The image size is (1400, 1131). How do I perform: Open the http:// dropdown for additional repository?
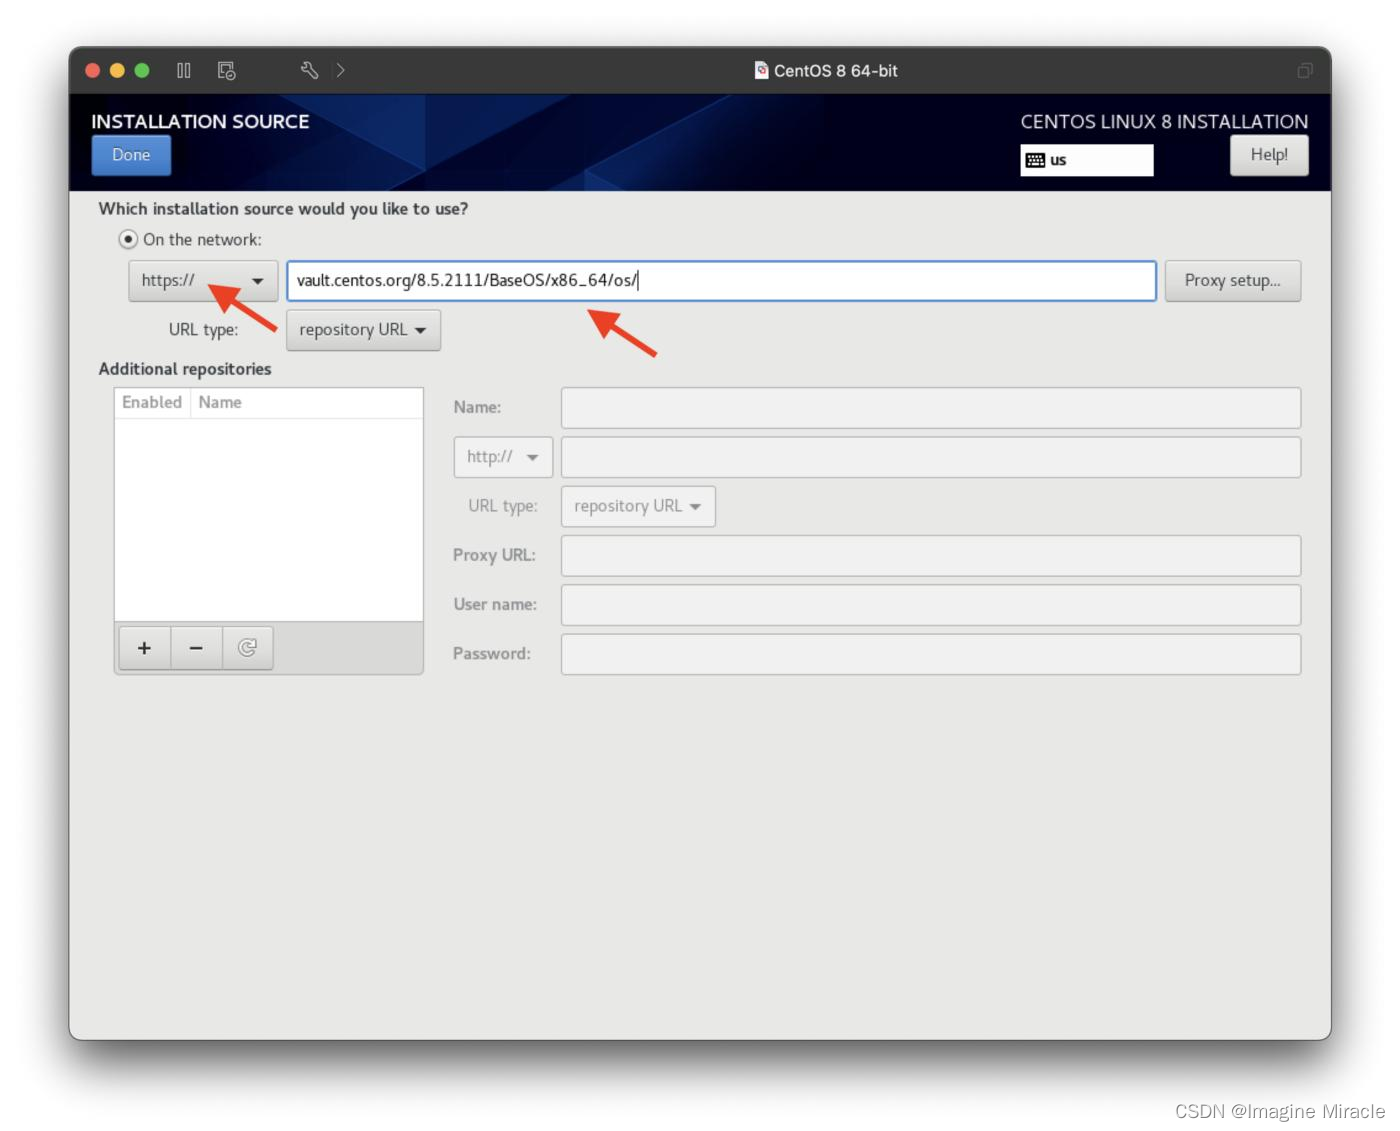pyautogui.click(x=502, y=457)
